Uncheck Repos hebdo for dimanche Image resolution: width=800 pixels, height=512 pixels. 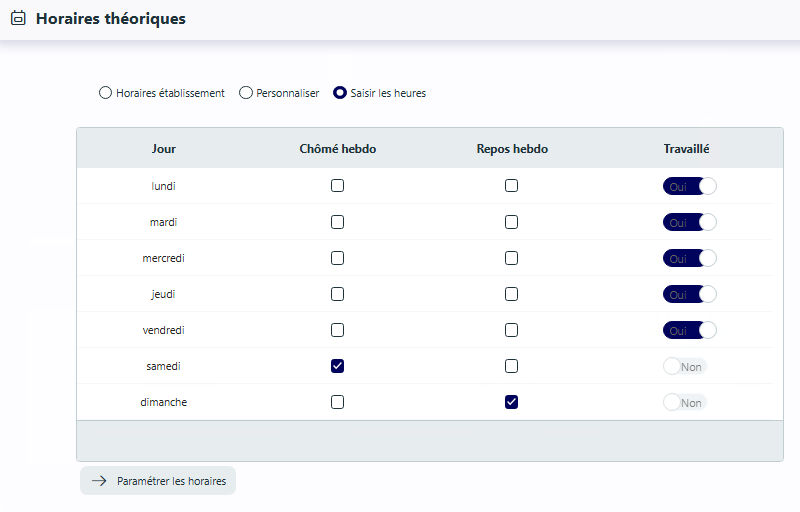pyautogui.click(x=511, y=402)
